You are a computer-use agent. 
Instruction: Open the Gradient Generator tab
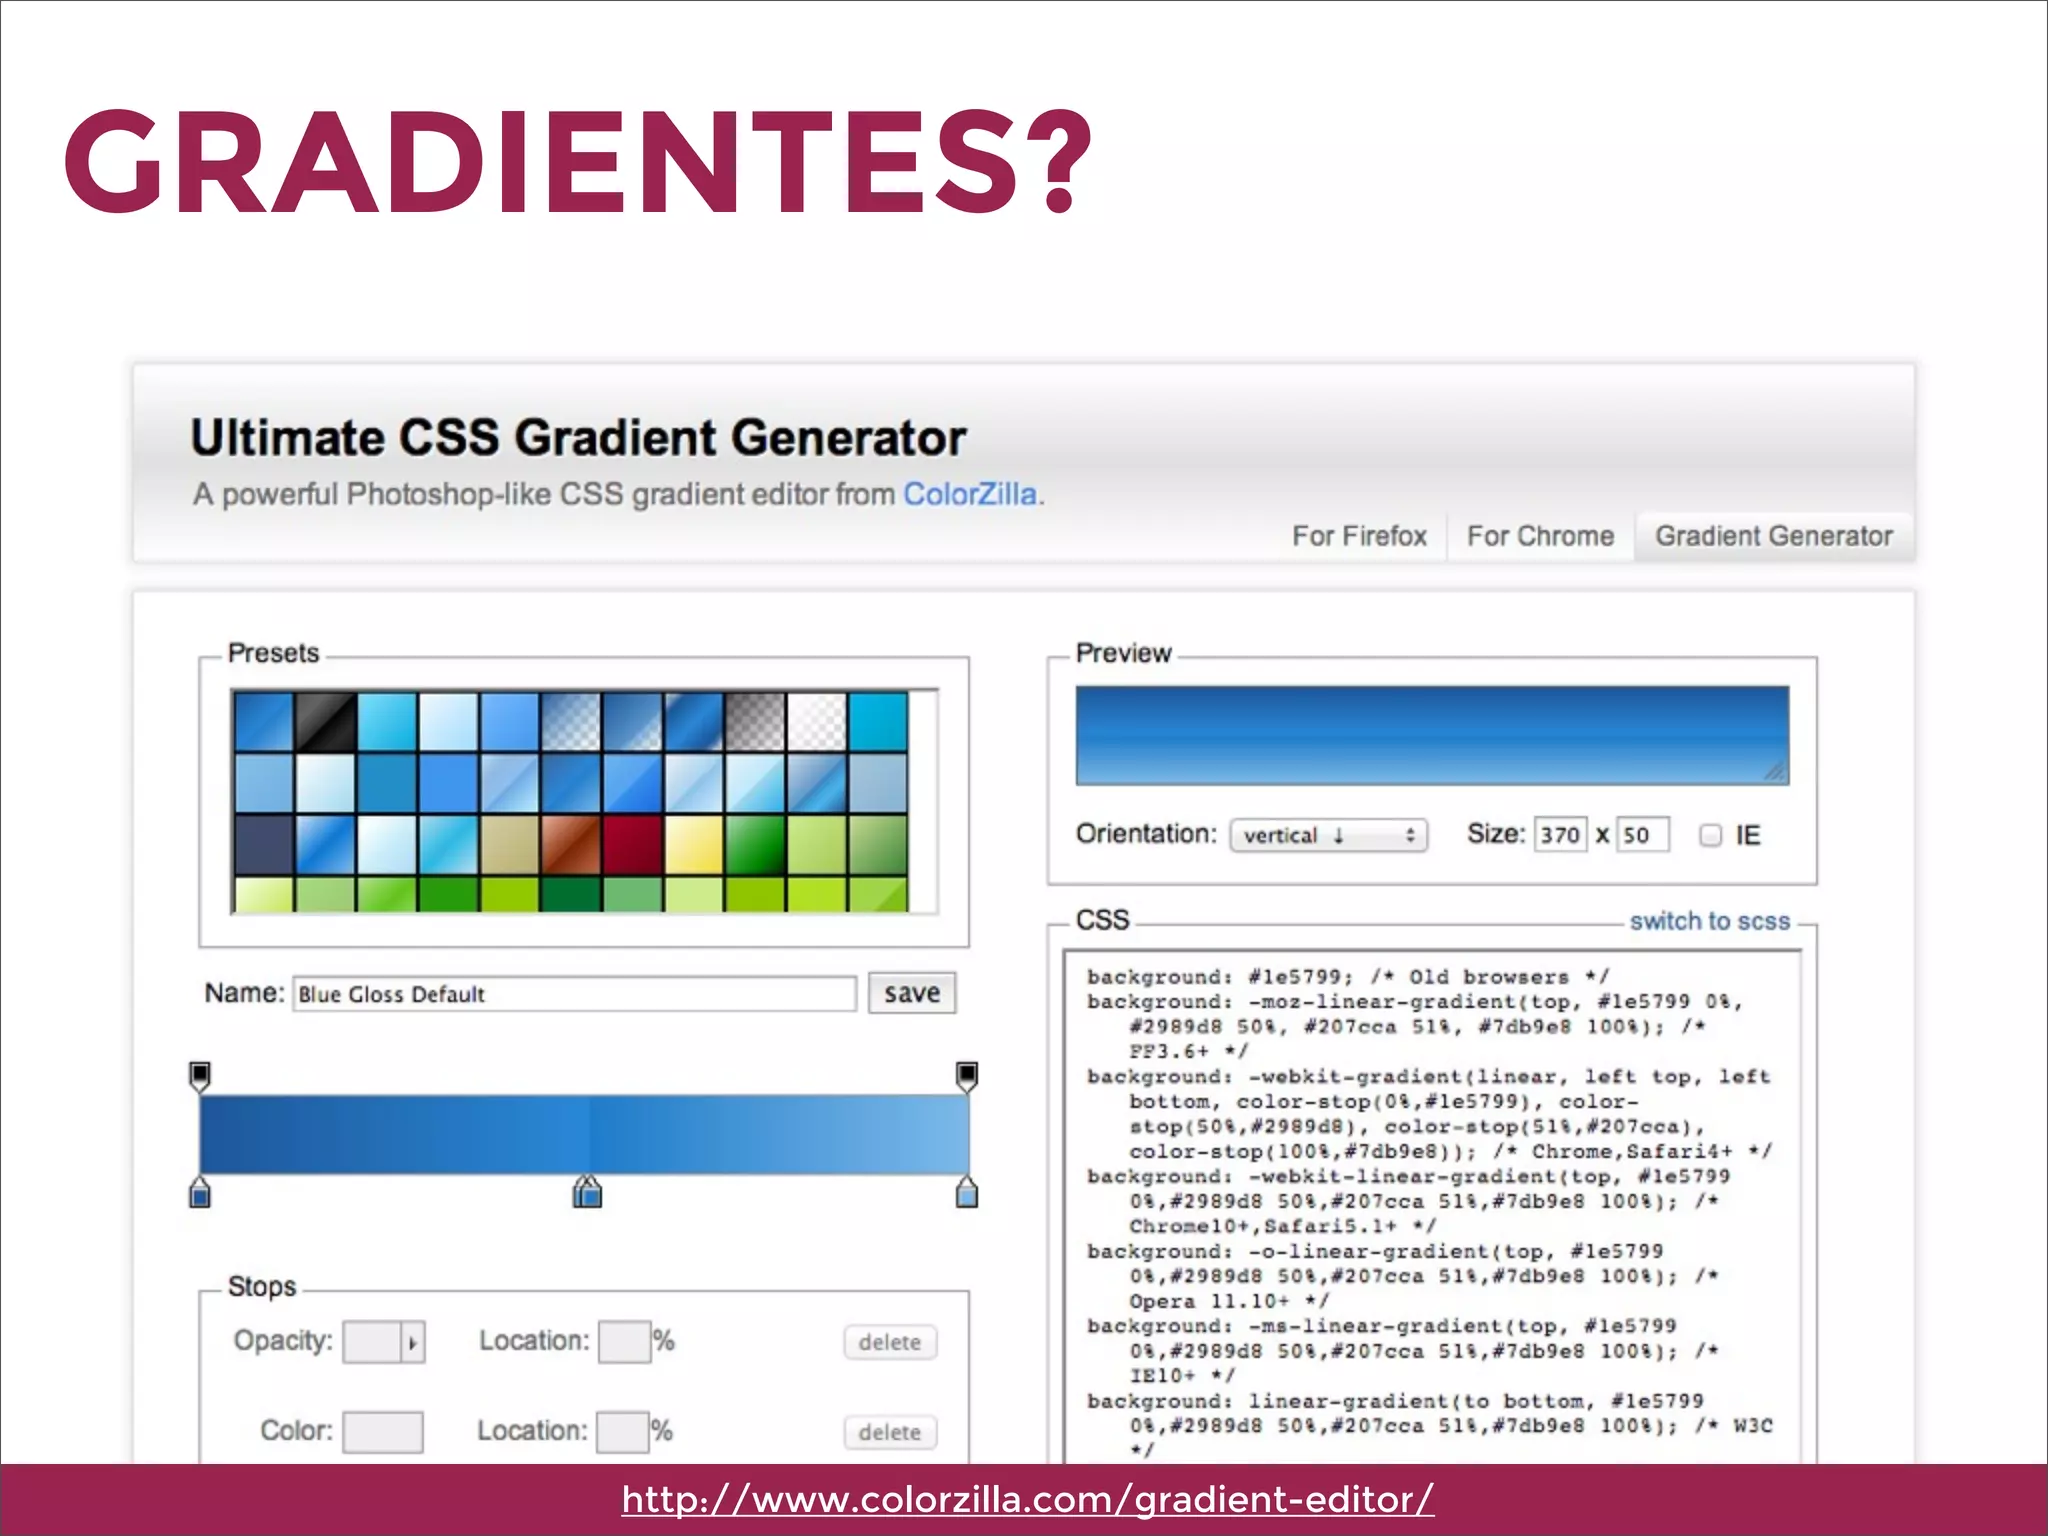1774,536
